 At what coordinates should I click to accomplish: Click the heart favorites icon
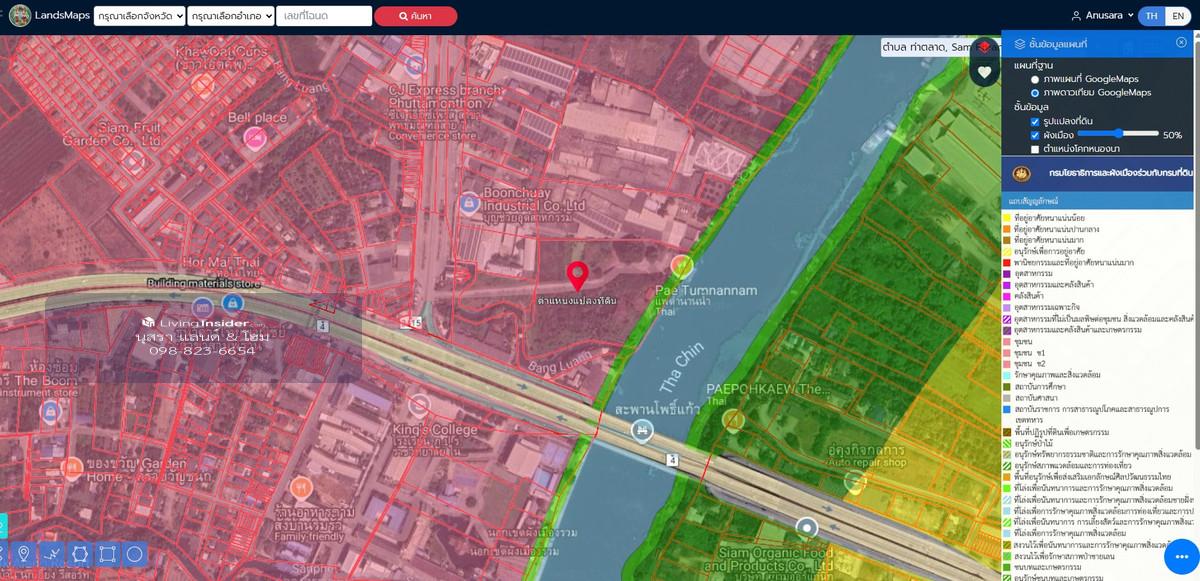[x=984, y=72]
